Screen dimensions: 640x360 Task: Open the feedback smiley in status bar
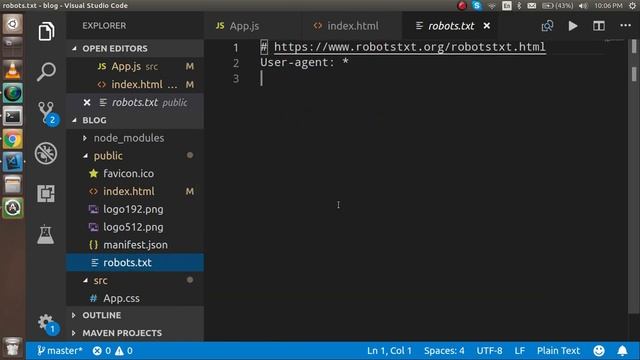599,351
